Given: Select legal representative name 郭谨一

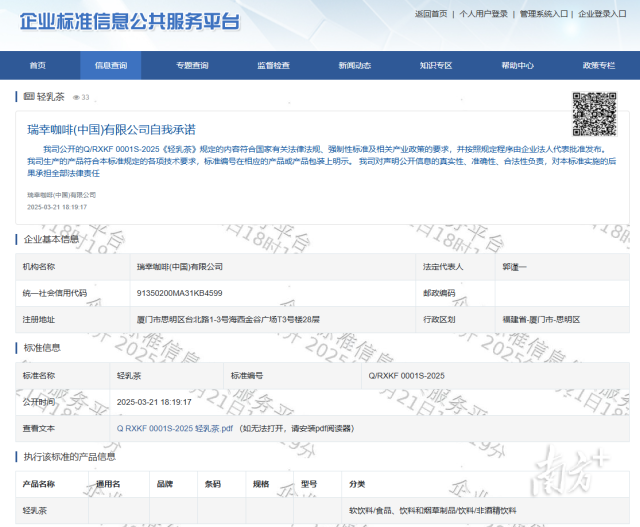Looking at the screenshot, I should [514, 267].
